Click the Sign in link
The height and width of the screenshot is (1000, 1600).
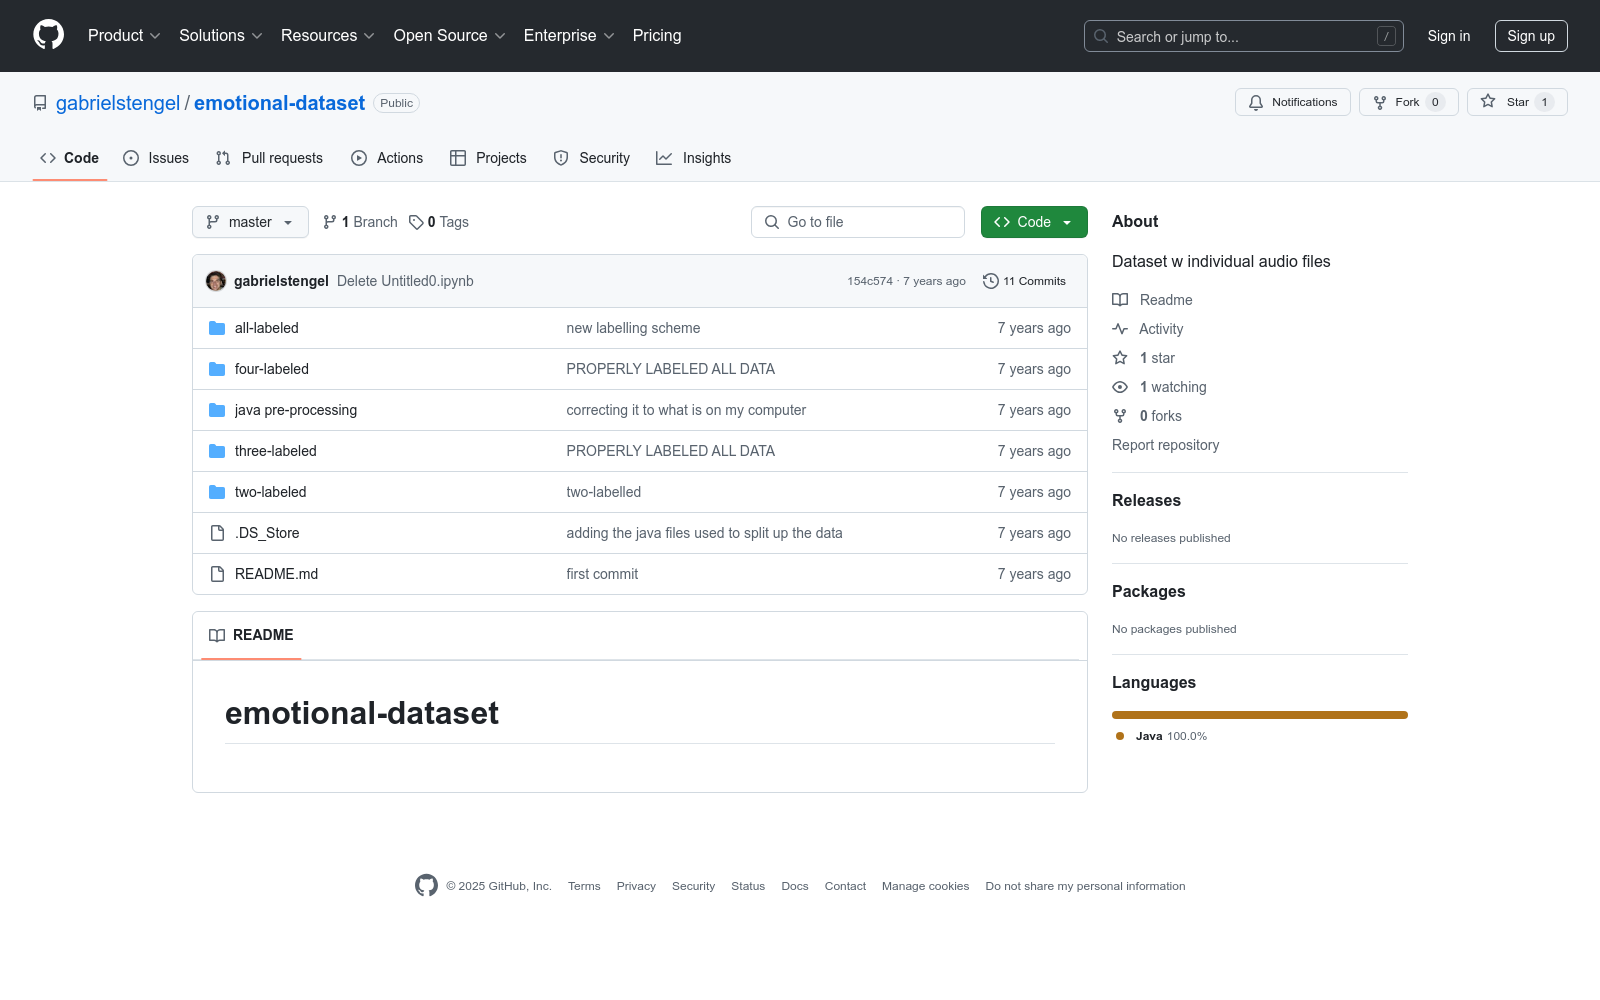(1449, 36)
